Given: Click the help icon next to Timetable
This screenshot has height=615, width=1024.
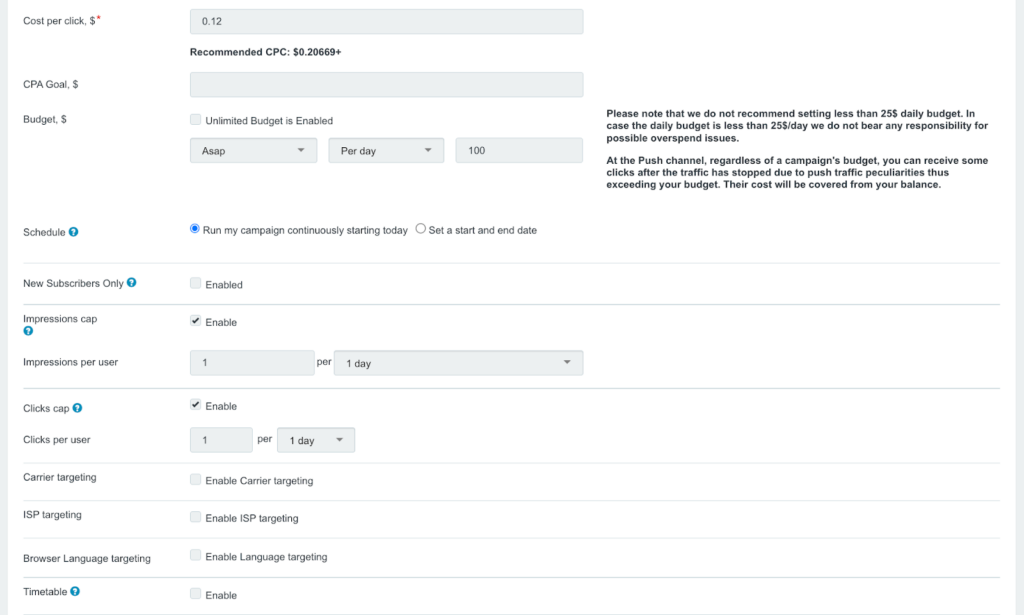Looking at the screenshot, I should (x=75, y=591).
